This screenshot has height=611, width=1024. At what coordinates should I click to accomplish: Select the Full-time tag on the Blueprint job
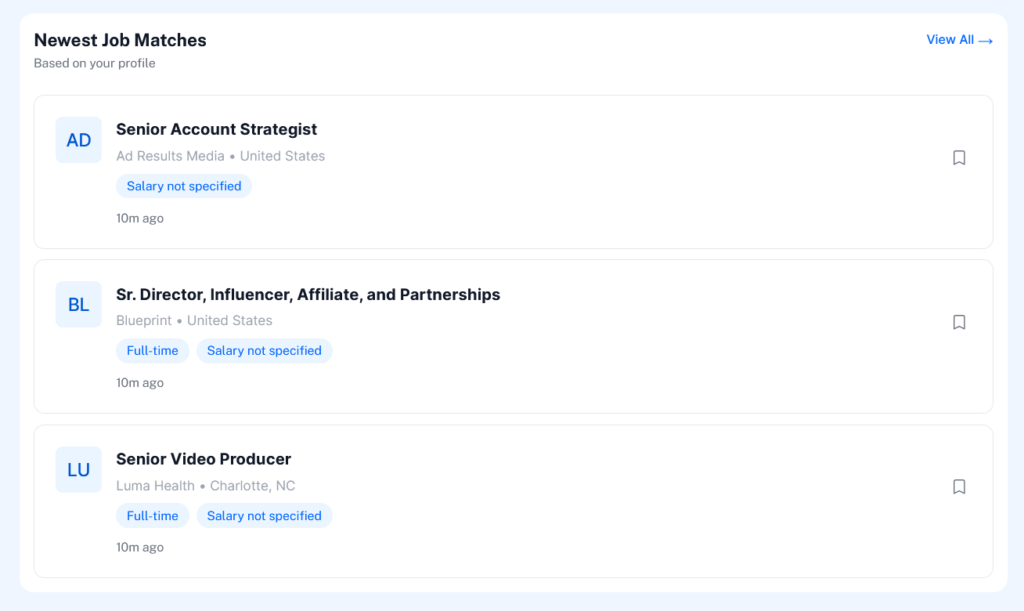click(152, 350)
